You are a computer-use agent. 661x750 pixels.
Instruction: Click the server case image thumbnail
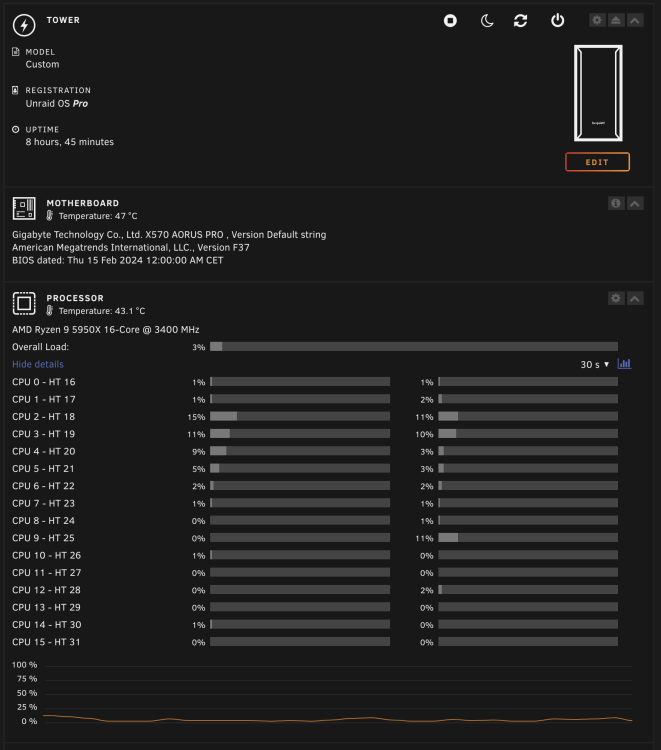598,93
